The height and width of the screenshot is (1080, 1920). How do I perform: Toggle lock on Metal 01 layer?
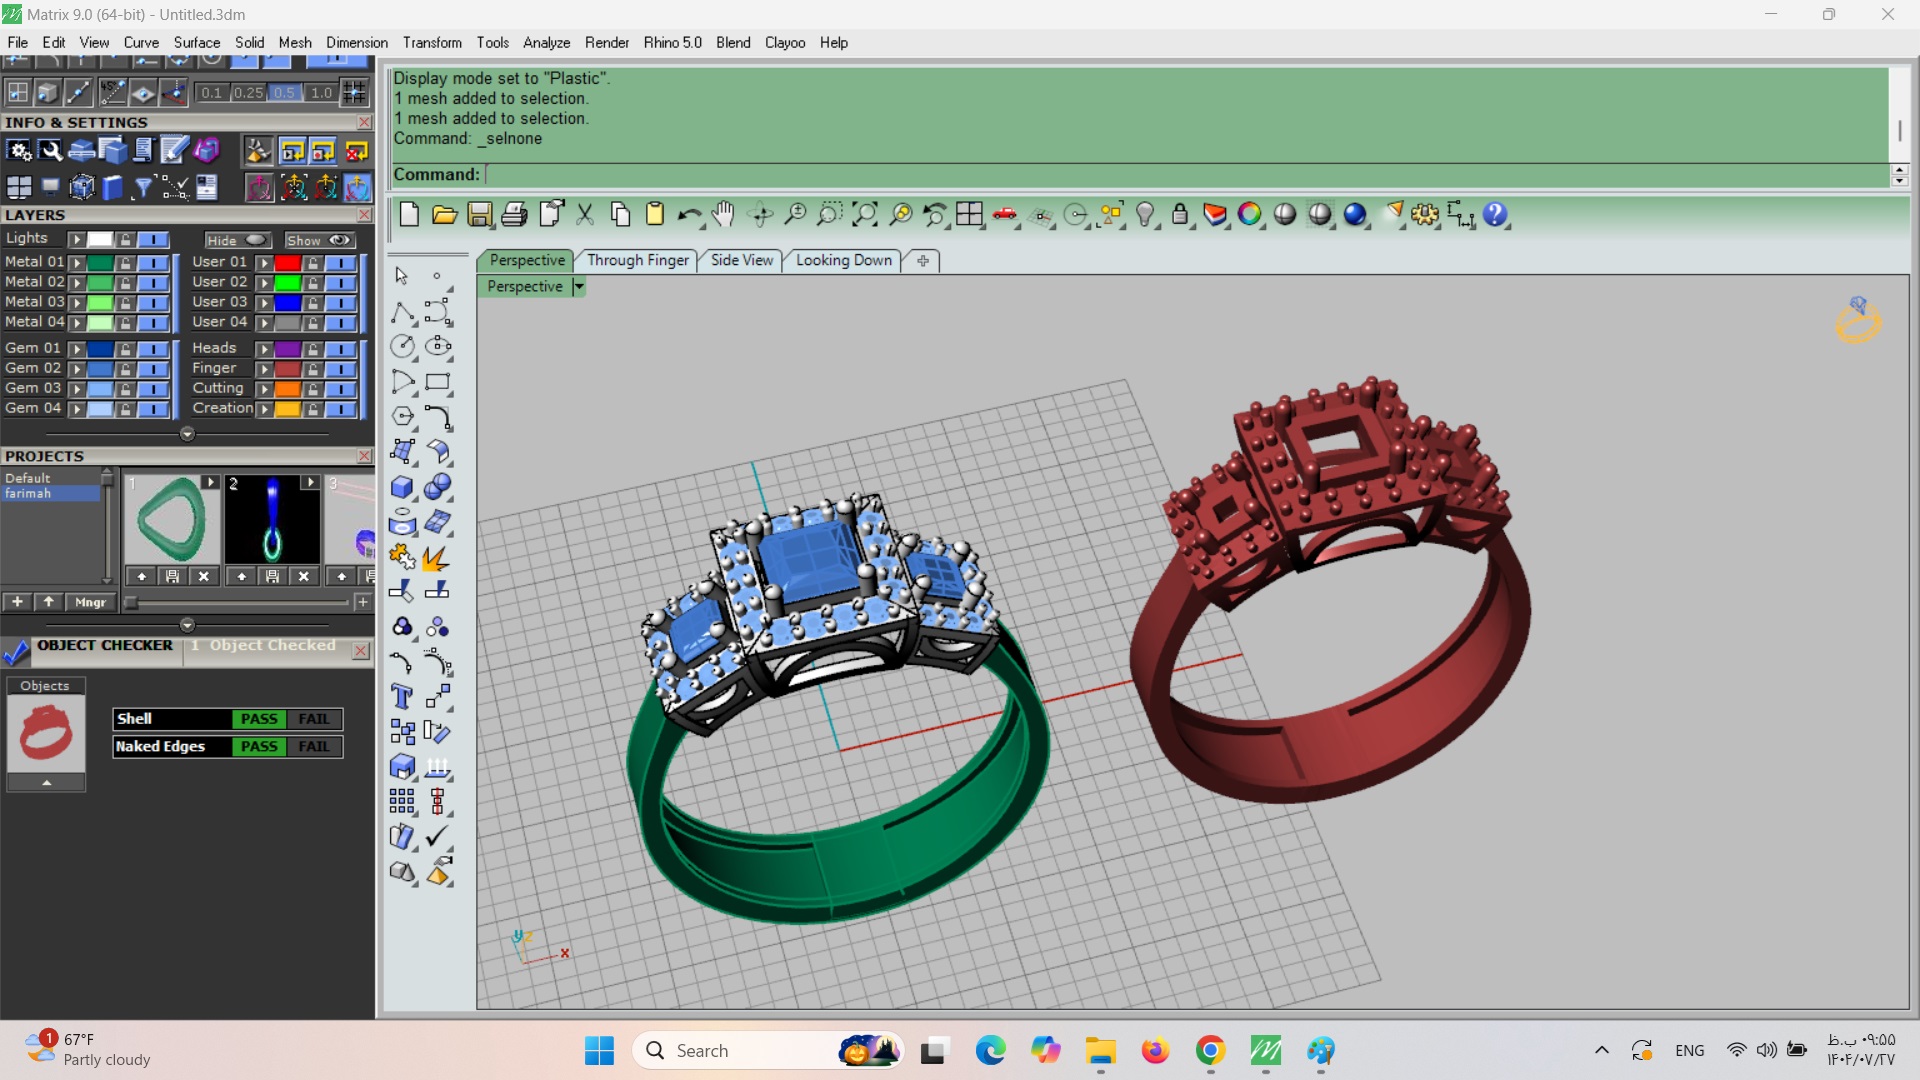pos(125,263)
